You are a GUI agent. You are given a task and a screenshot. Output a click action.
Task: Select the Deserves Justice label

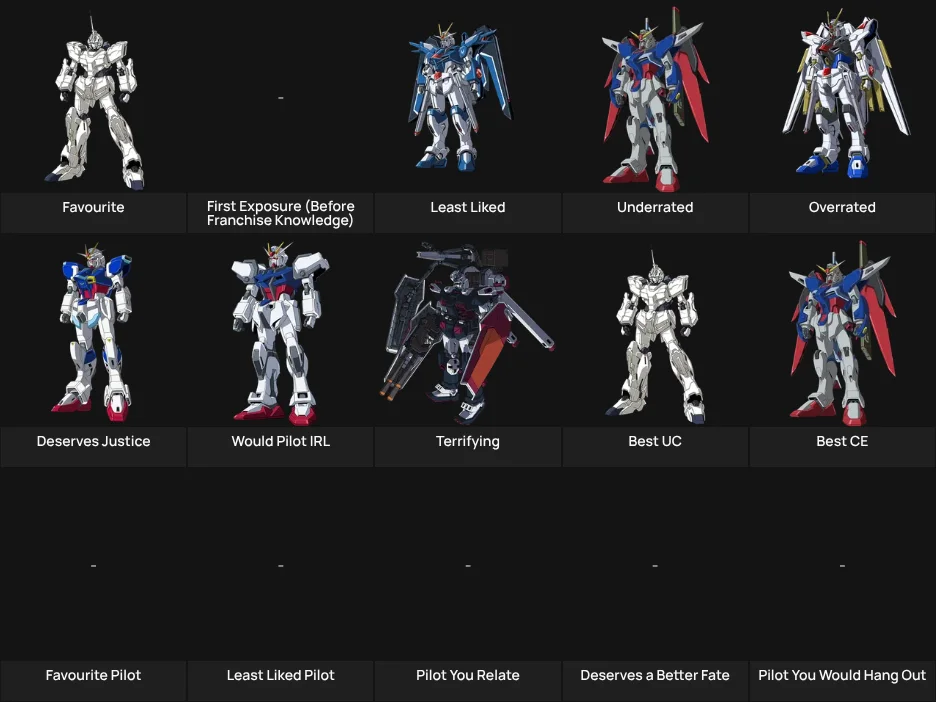pyautogui.click(x=93, y=441)
